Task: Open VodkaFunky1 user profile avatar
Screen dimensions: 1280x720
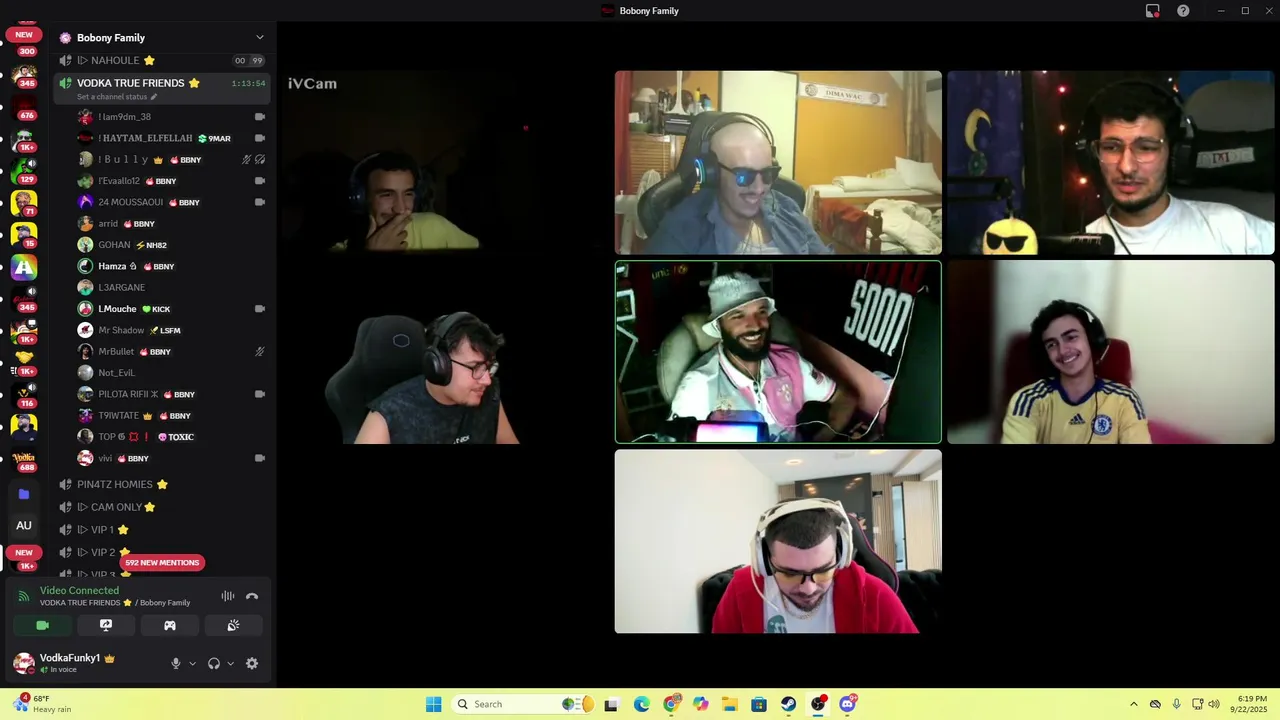Action: [23, 663]
